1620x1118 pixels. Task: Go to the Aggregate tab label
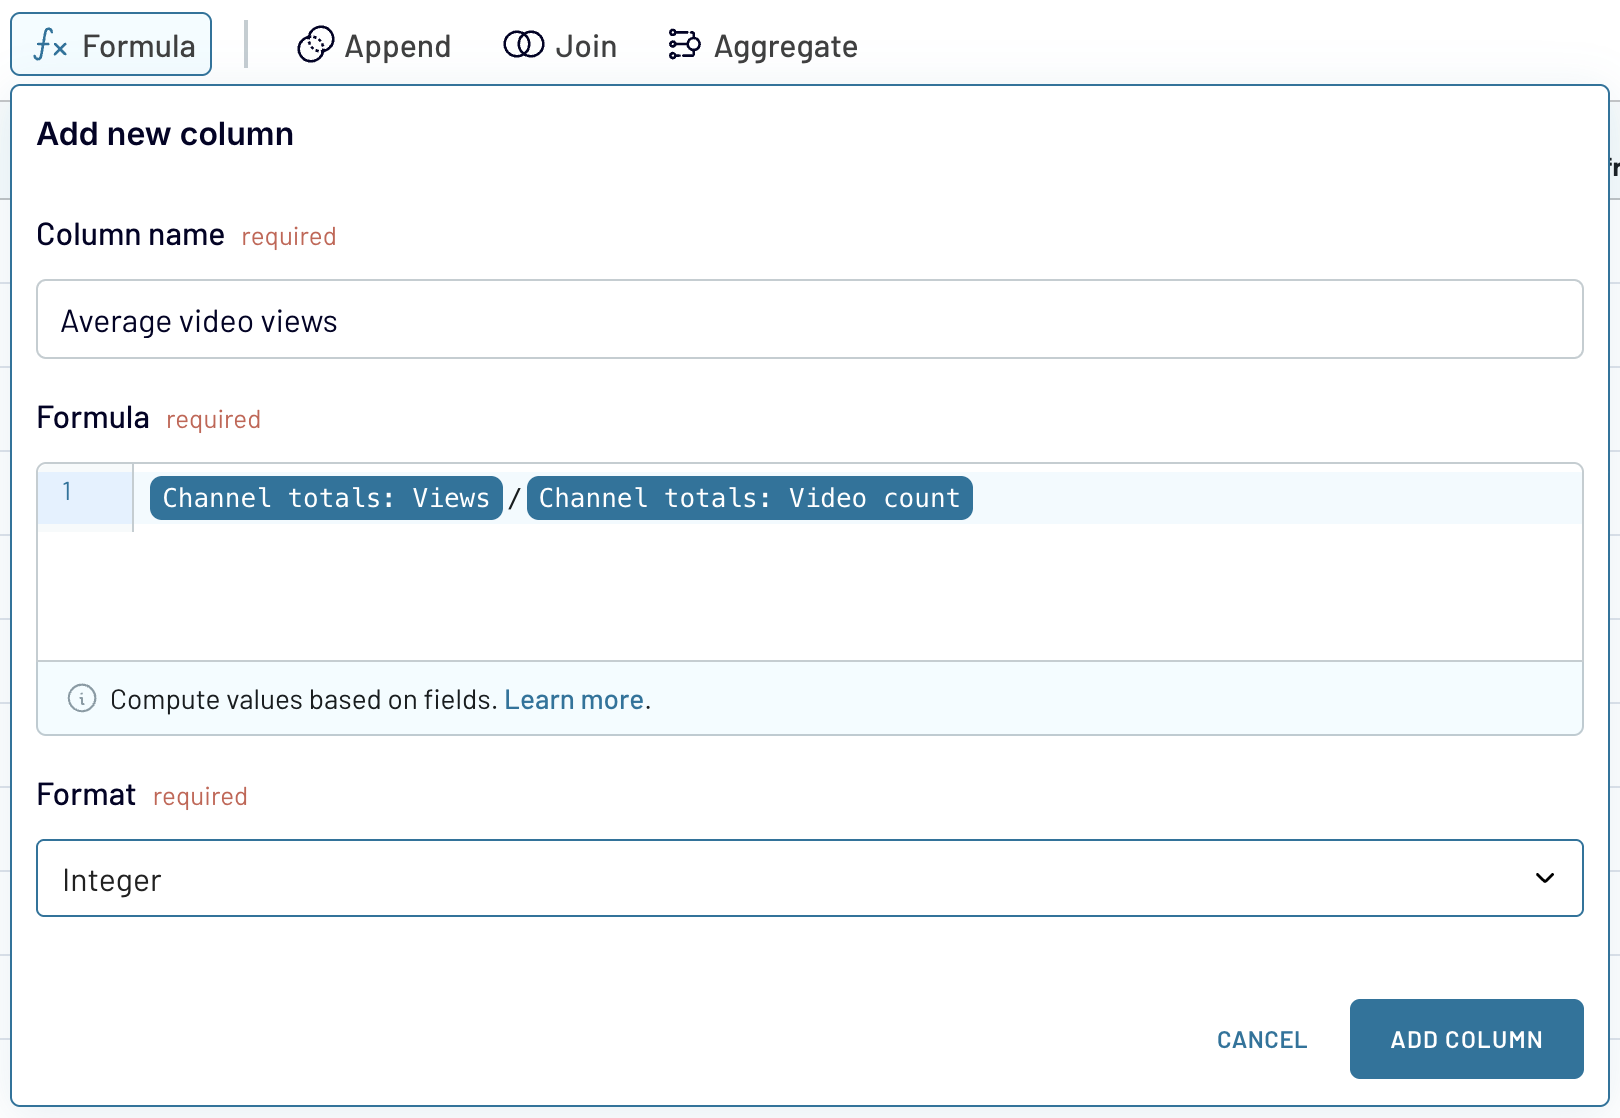(x=785, y=46)
